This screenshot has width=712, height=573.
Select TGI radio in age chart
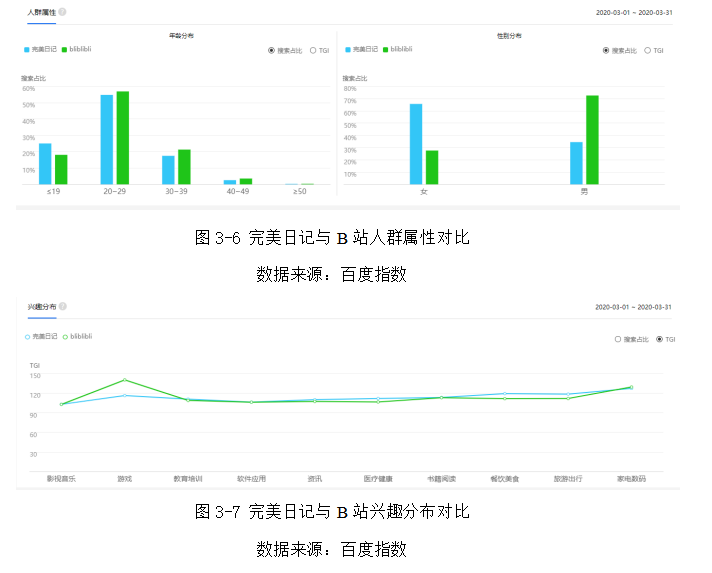point(313,50)
